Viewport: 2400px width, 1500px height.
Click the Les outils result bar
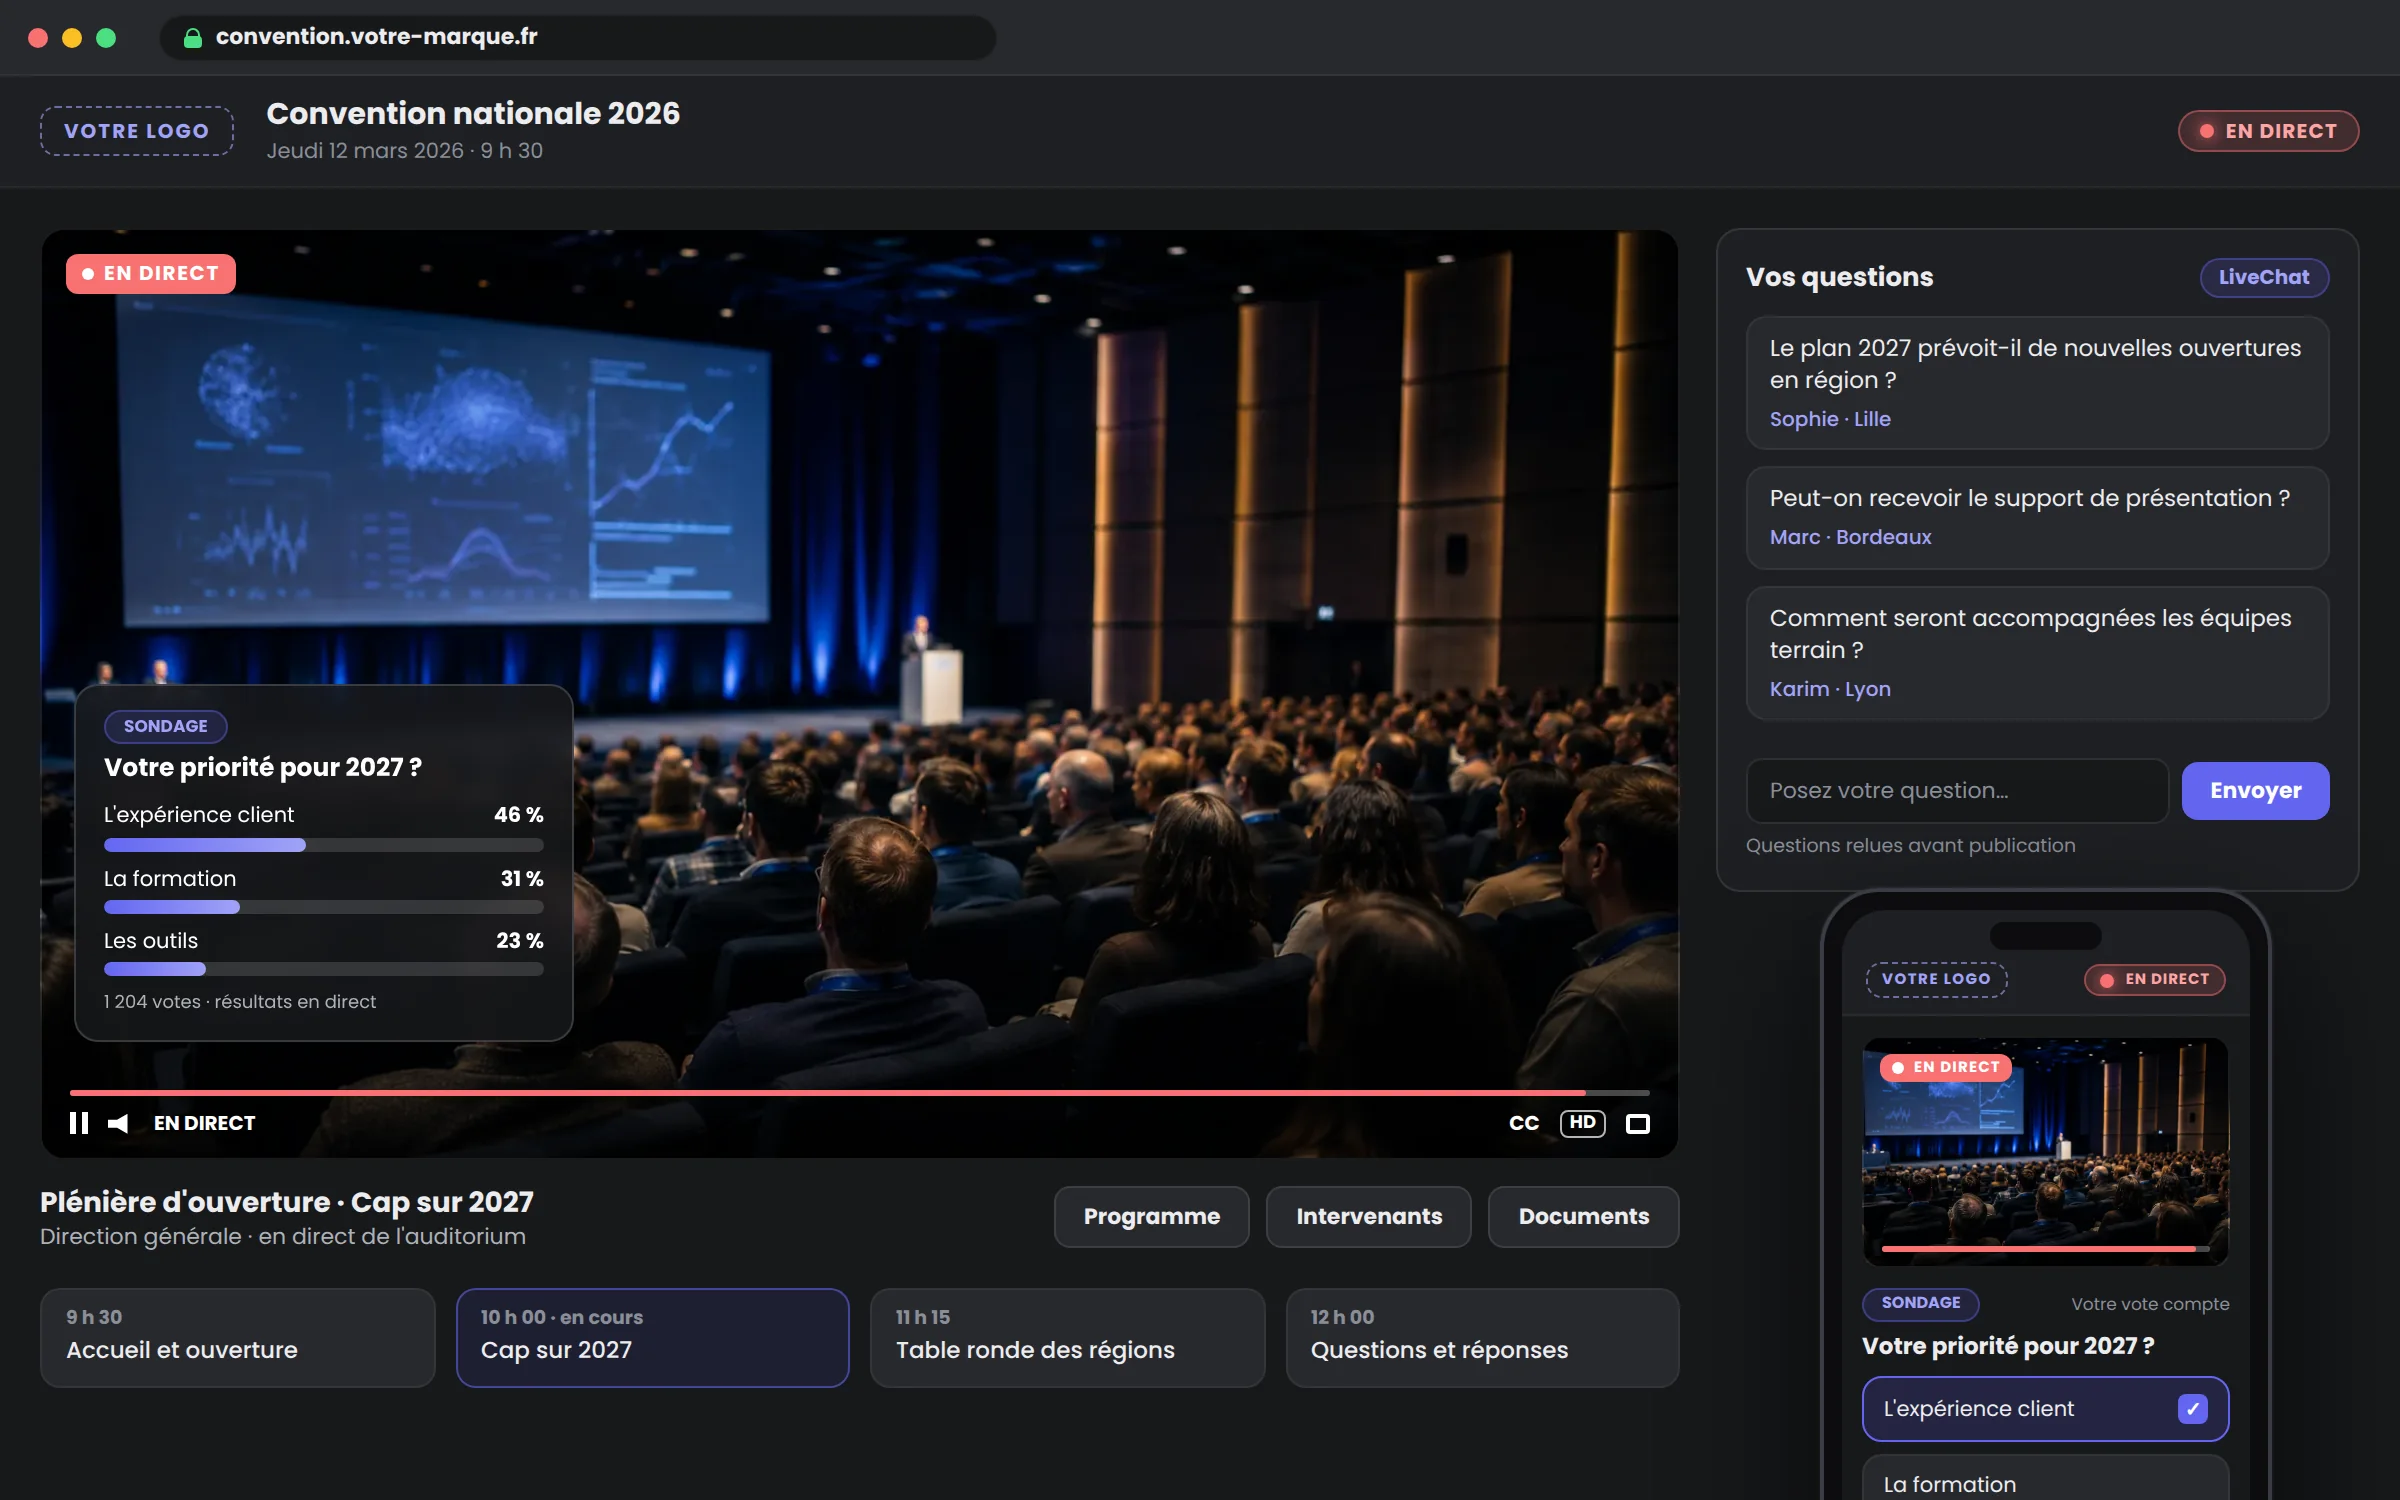pos(323,969)
